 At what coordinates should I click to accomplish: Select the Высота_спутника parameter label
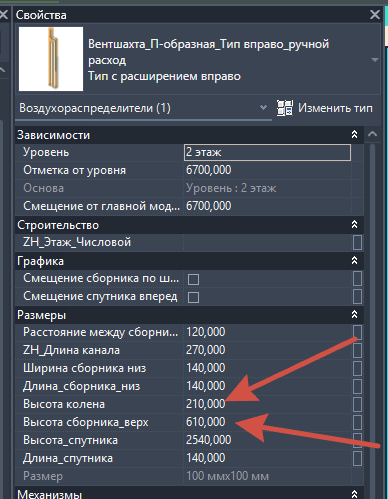[x=70, y=440]
